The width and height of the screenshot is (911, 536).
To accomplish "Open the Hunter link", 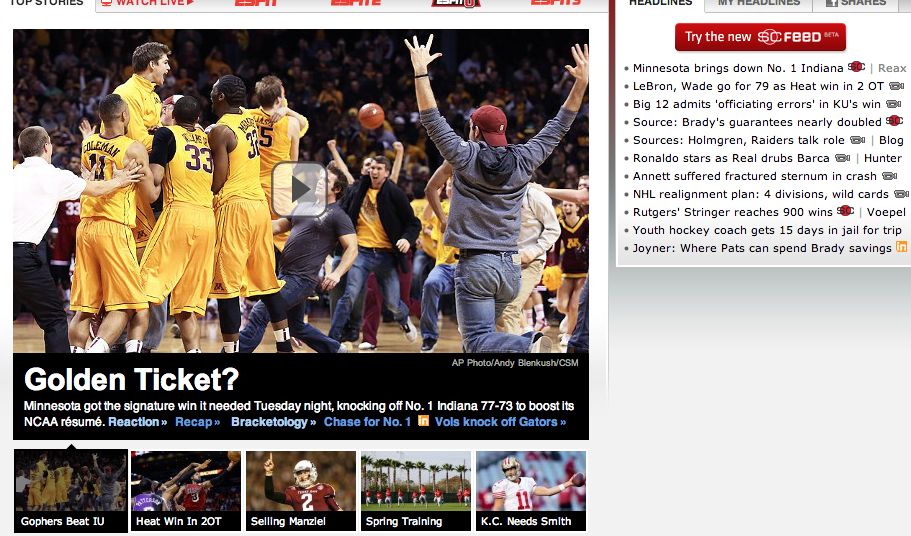I will (883, 158).
